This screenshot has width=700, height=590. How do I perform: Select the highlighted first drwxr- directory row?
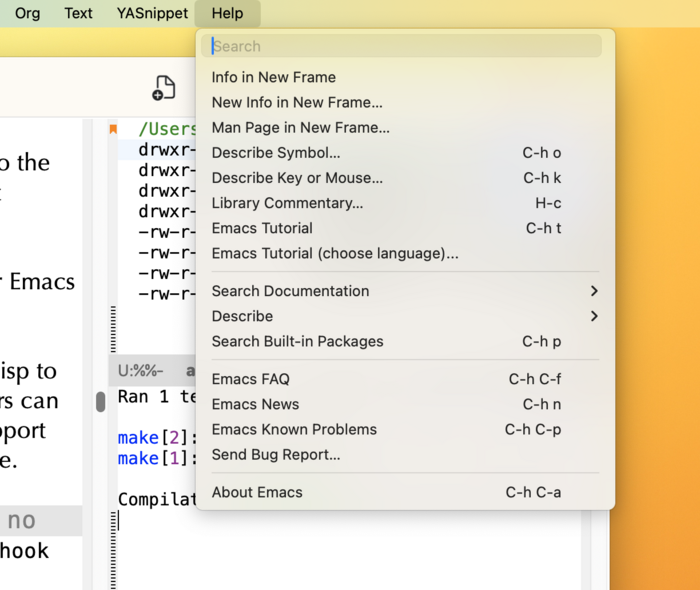pos(157,150)
